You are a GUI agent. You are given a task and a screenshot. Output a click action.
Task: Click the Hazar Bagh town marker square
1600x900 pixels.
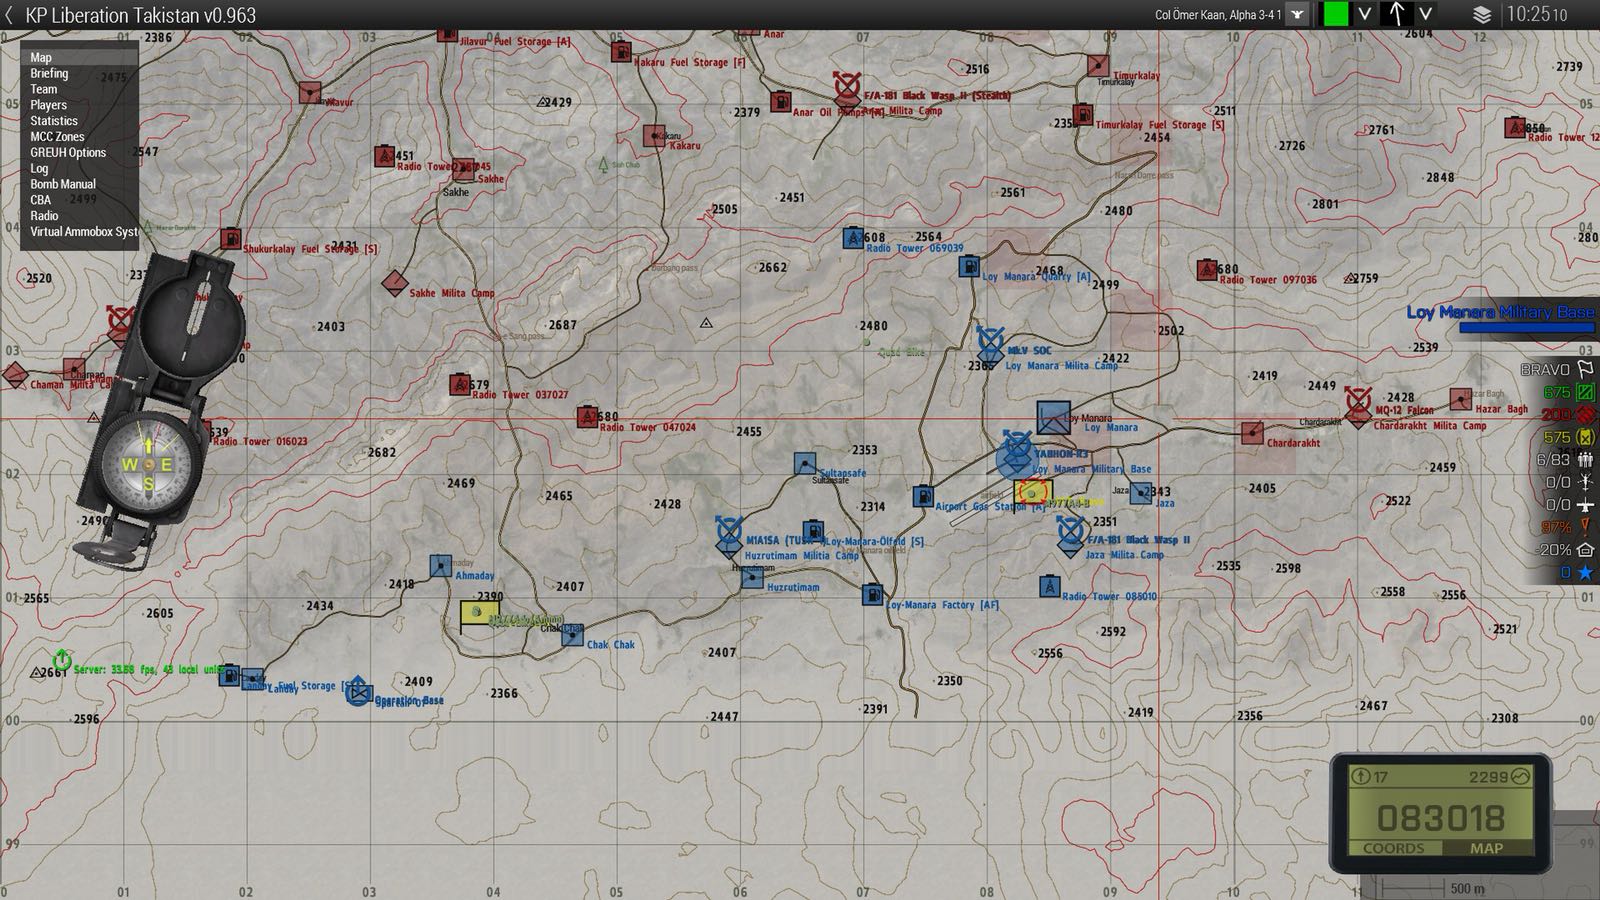click(x=1461, y=399)
